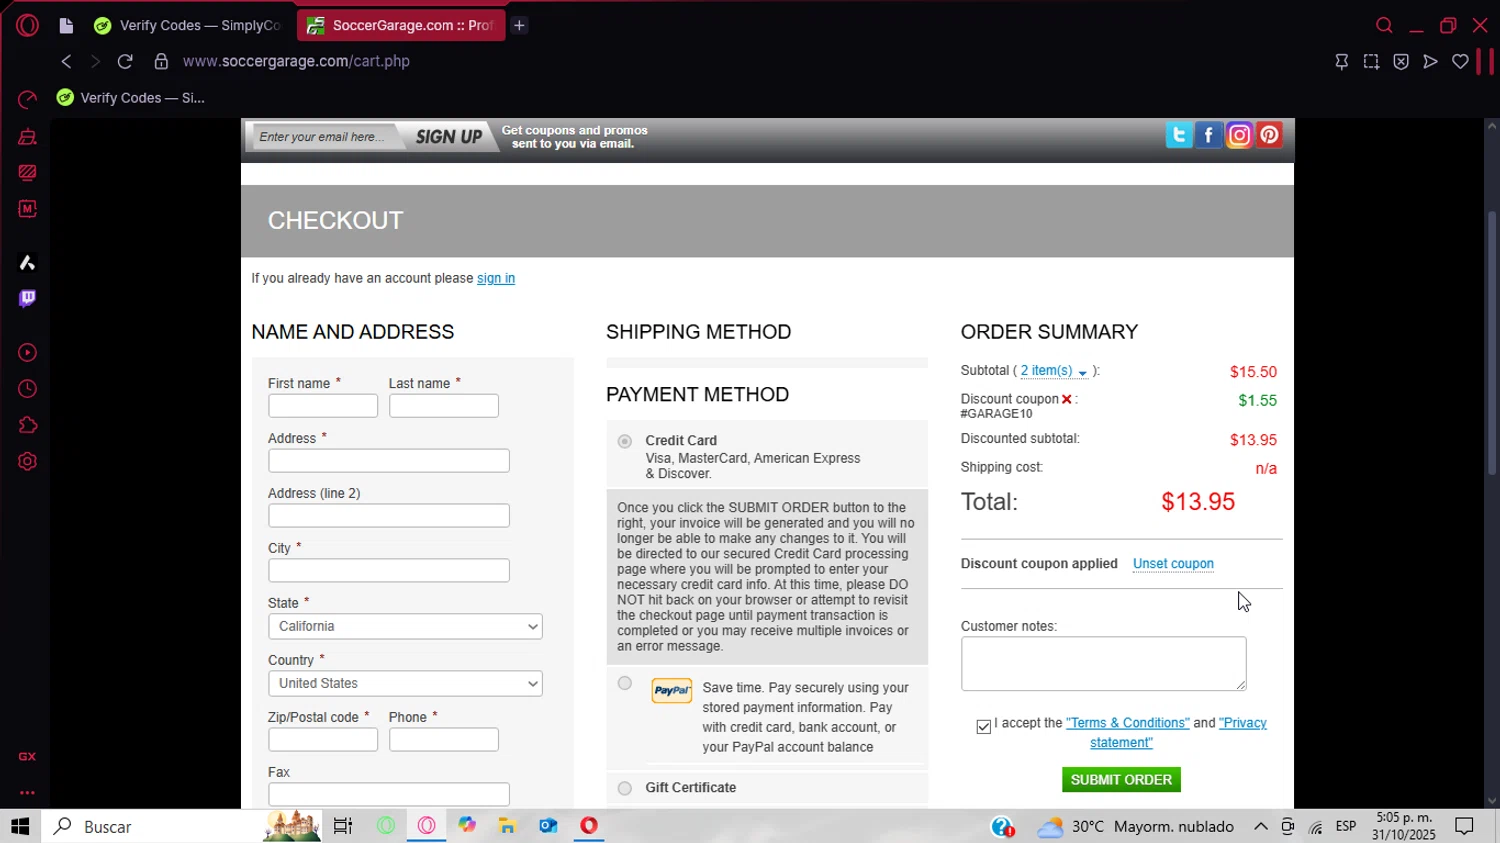Click the SUBMIT ORDER button
The height and width of the screenshot is (843, 1500).
[x=1121, y=780]
